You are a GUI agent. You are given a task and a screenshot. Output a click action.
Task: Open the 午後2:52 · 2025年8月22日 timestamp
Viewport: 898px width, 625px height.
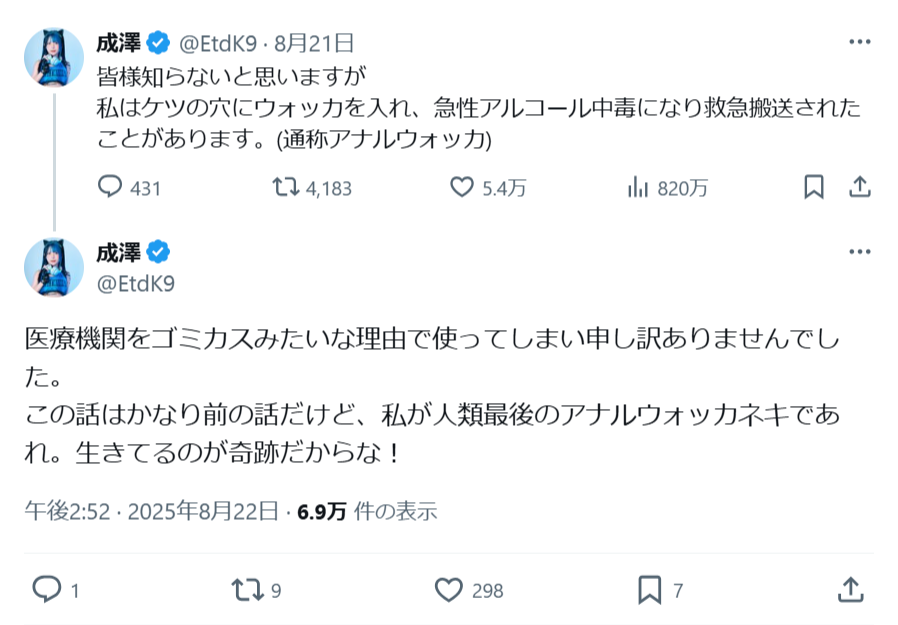152,511
